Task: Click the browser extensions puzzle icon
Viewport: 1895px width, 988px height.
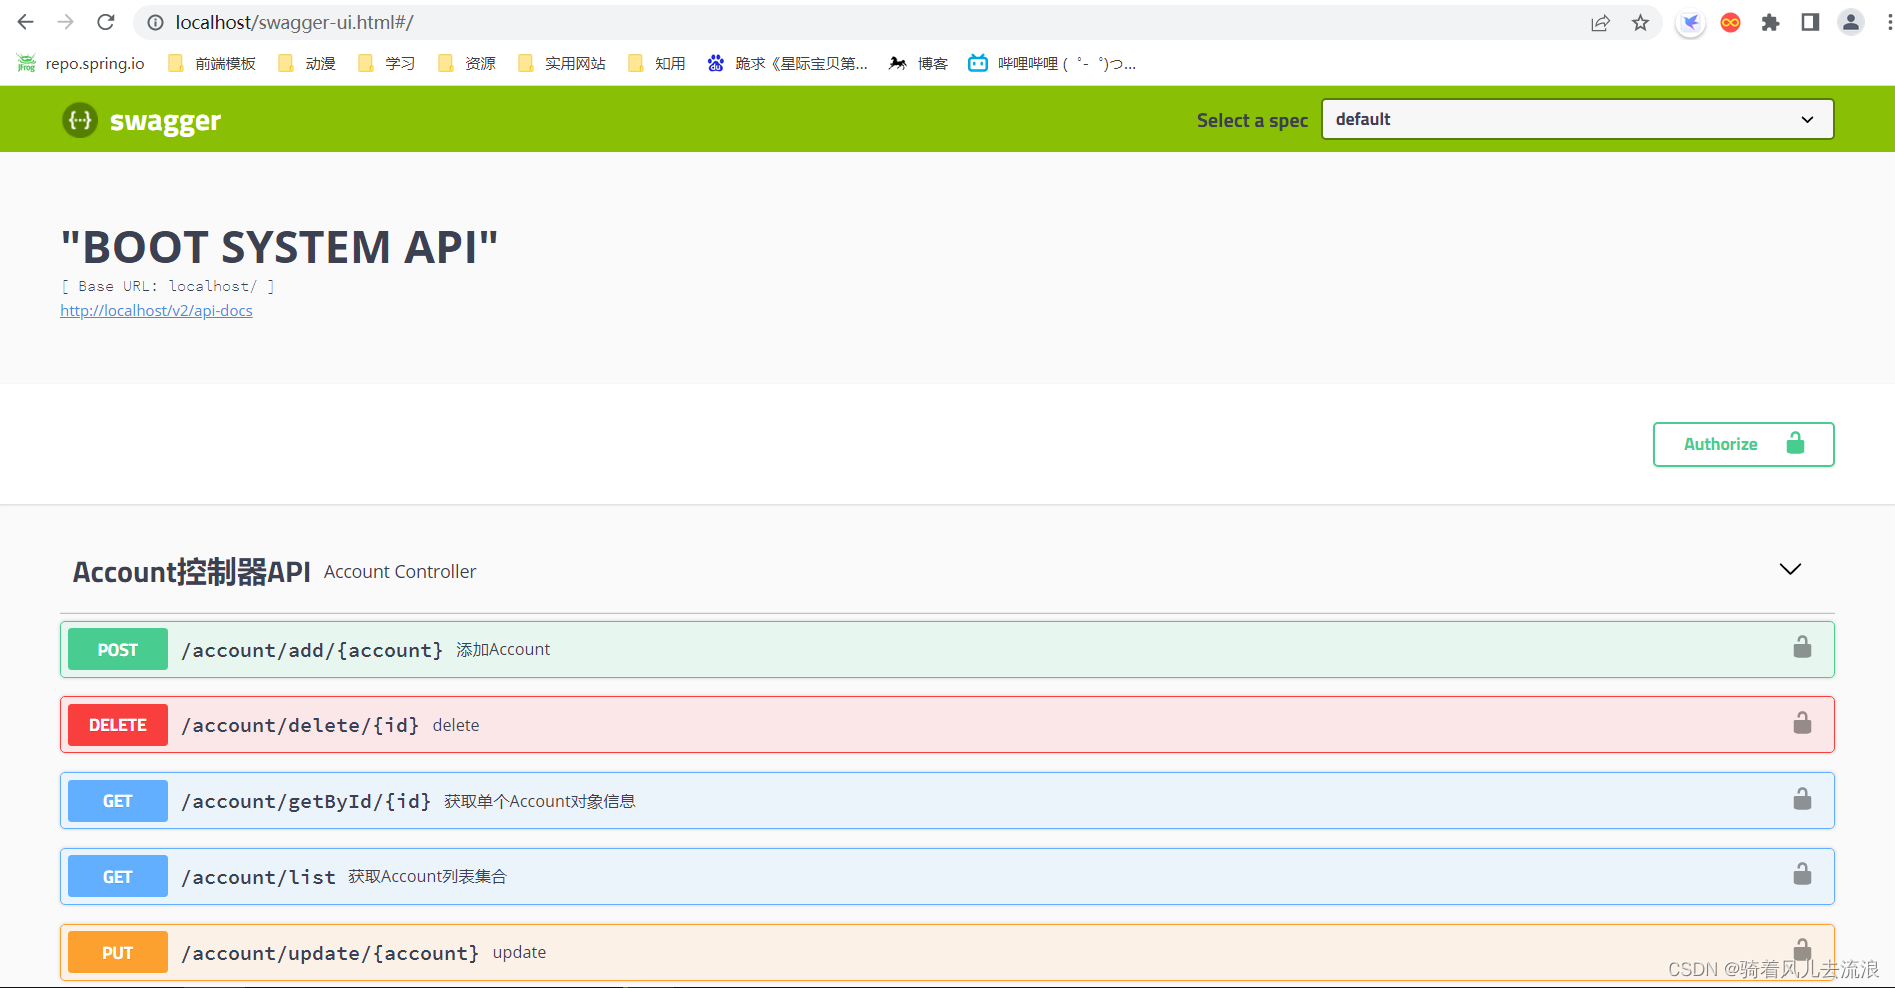Action: [1770, 22]
